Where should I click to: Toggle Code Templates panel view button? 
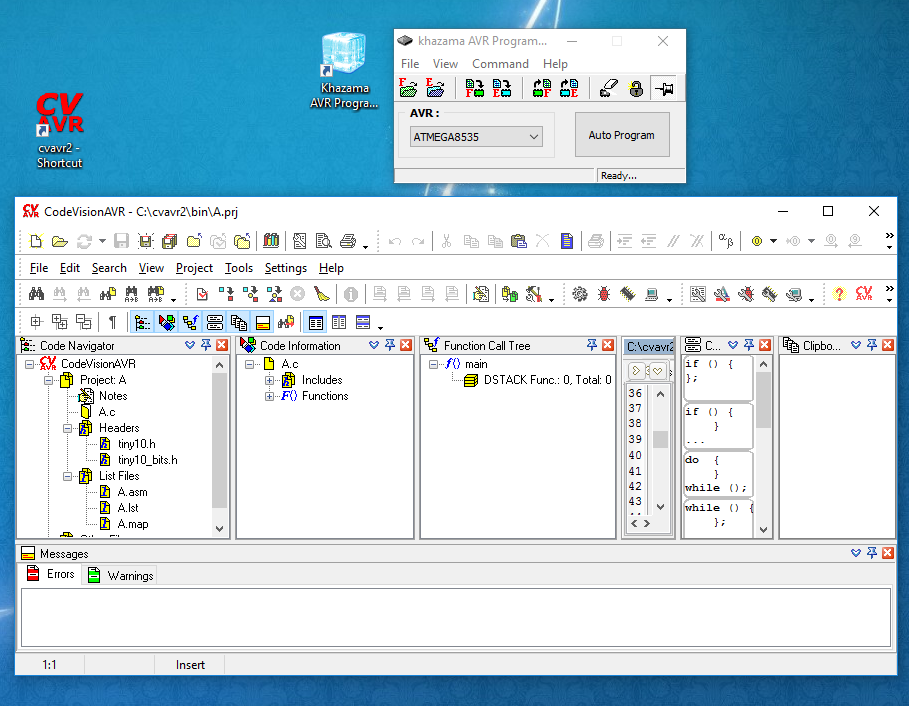(214, 322)
